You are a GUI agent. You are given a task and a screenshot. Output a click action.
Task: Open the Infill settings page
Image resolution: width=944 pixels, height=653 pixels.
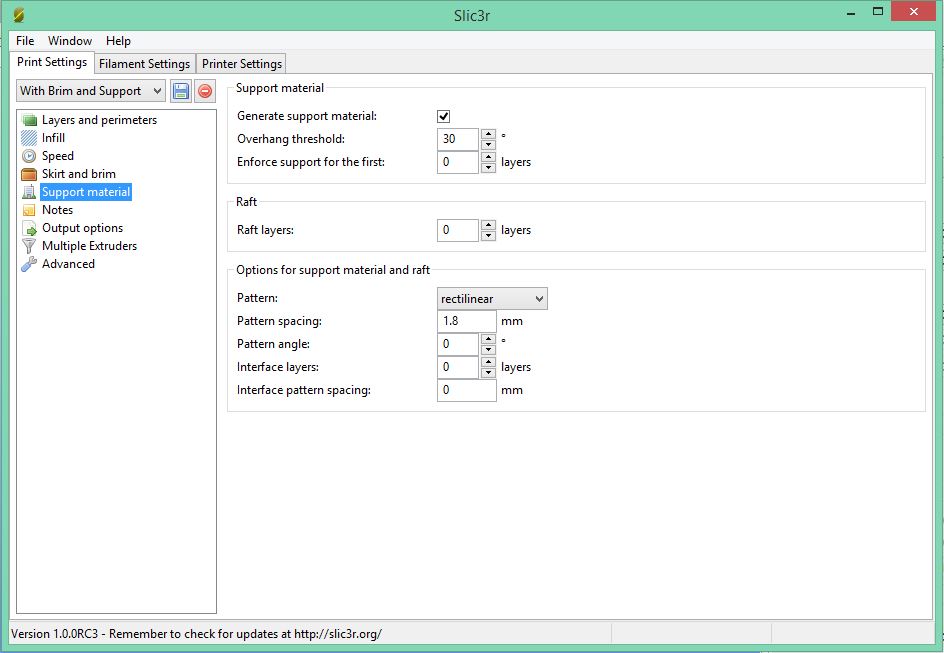53,138
